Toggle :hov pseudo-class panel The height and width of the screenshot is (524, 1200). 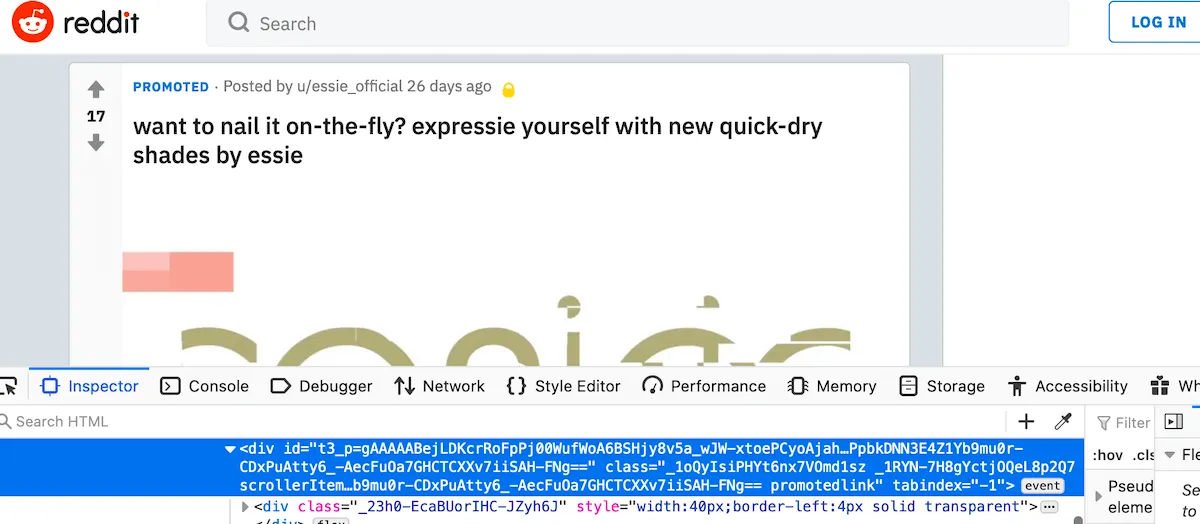point(1107,455)
